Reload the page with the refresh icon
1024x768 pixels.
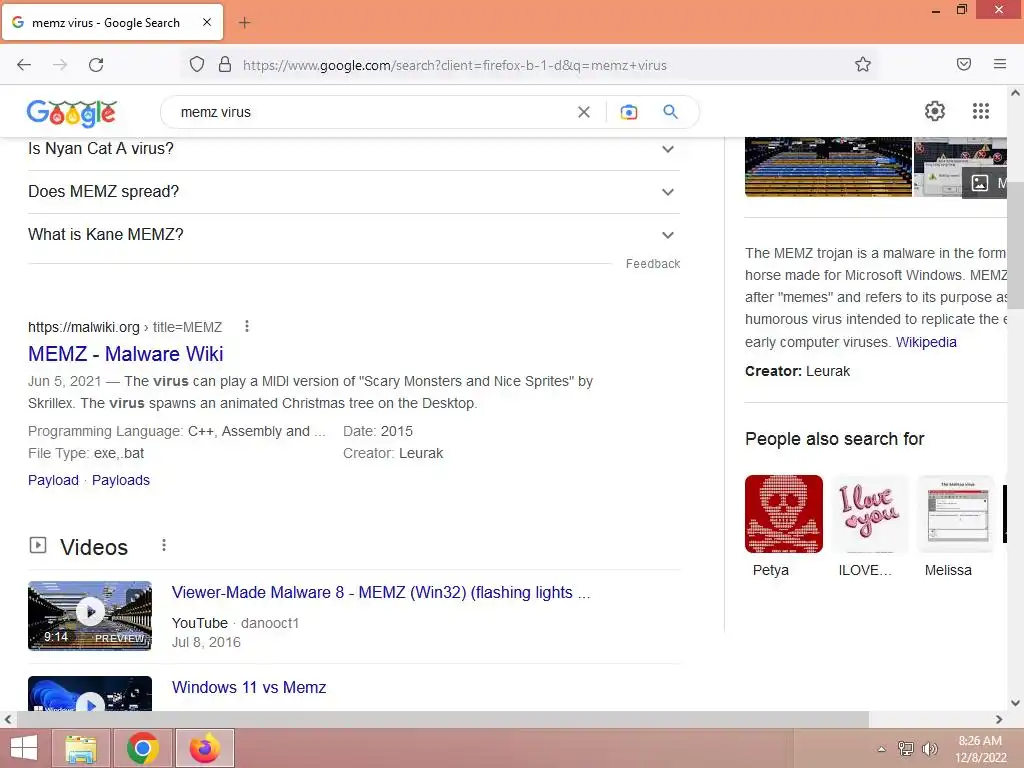click(96, 65)
